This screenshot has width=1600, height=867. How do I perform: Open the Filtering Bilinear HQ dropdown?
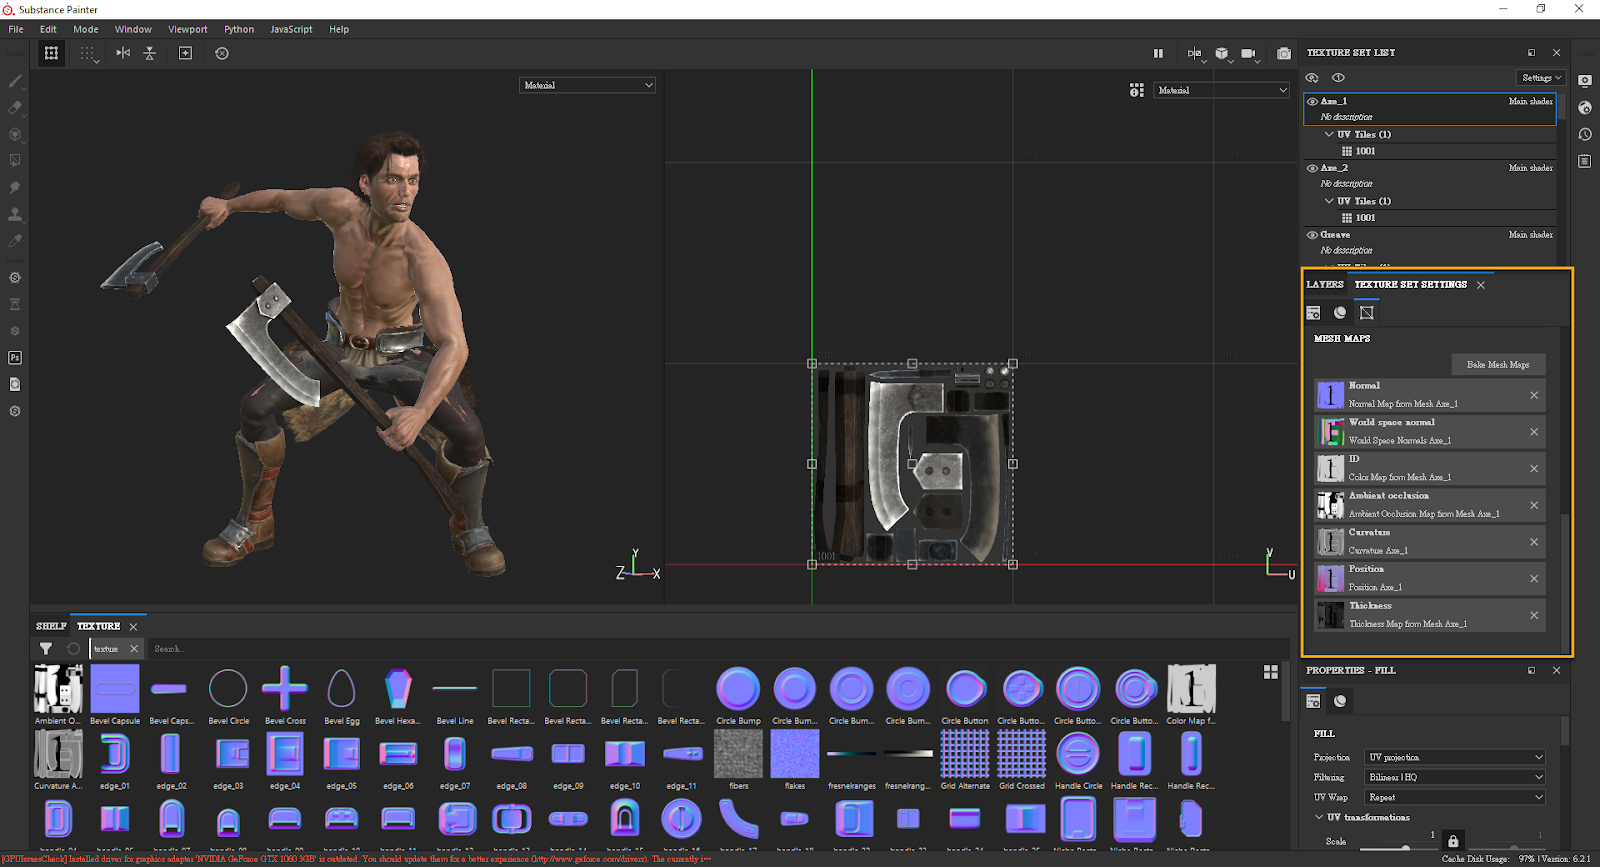pos(1456,777)
